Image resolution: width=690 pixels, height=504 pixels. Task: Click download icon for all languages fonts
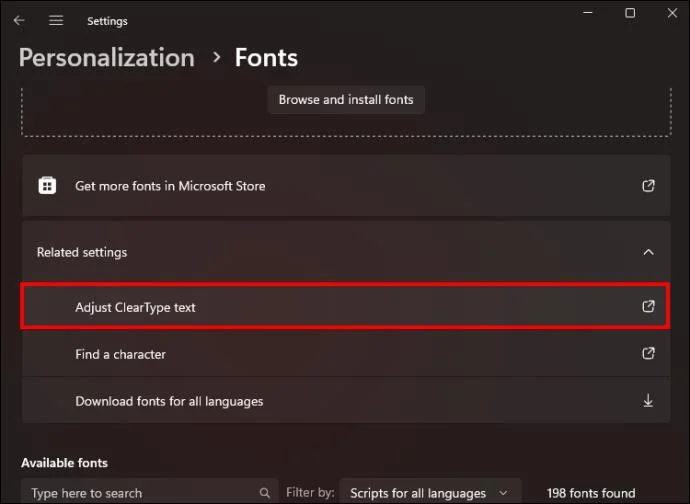(x=648, y=401)
